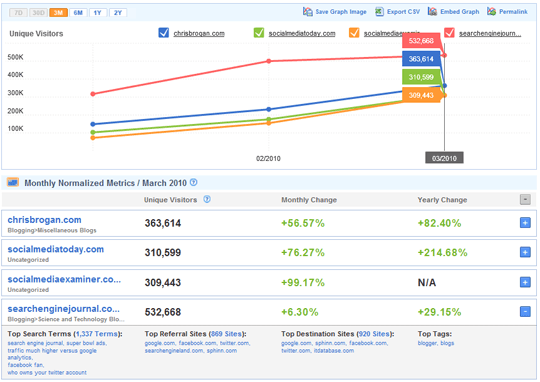This screenshot has height=382, width=540.
Task: Click the Save Graph Image link
Action: [341, 12]
